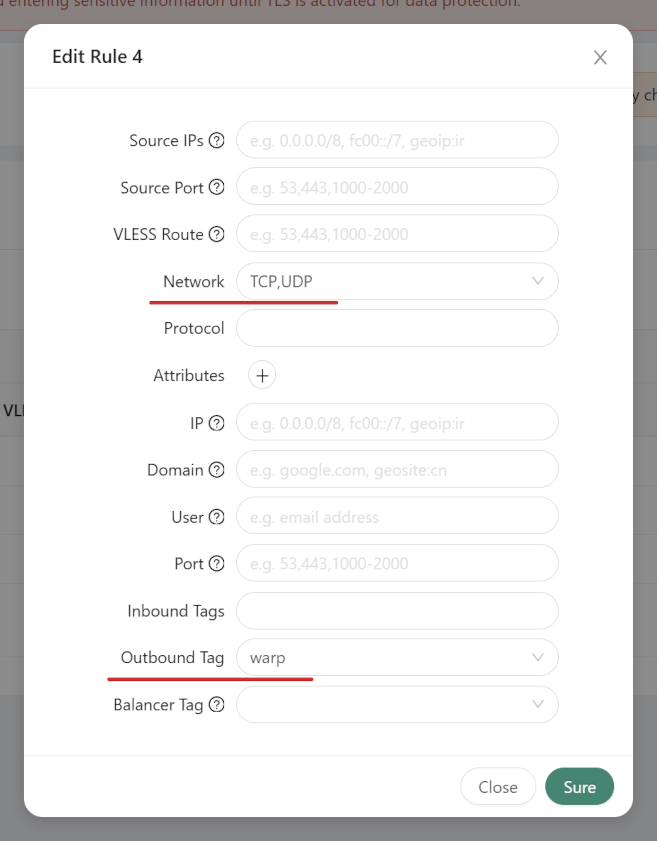Select the User email address field
The height and width of the screenshot is (841, 657).
point(397,516)
